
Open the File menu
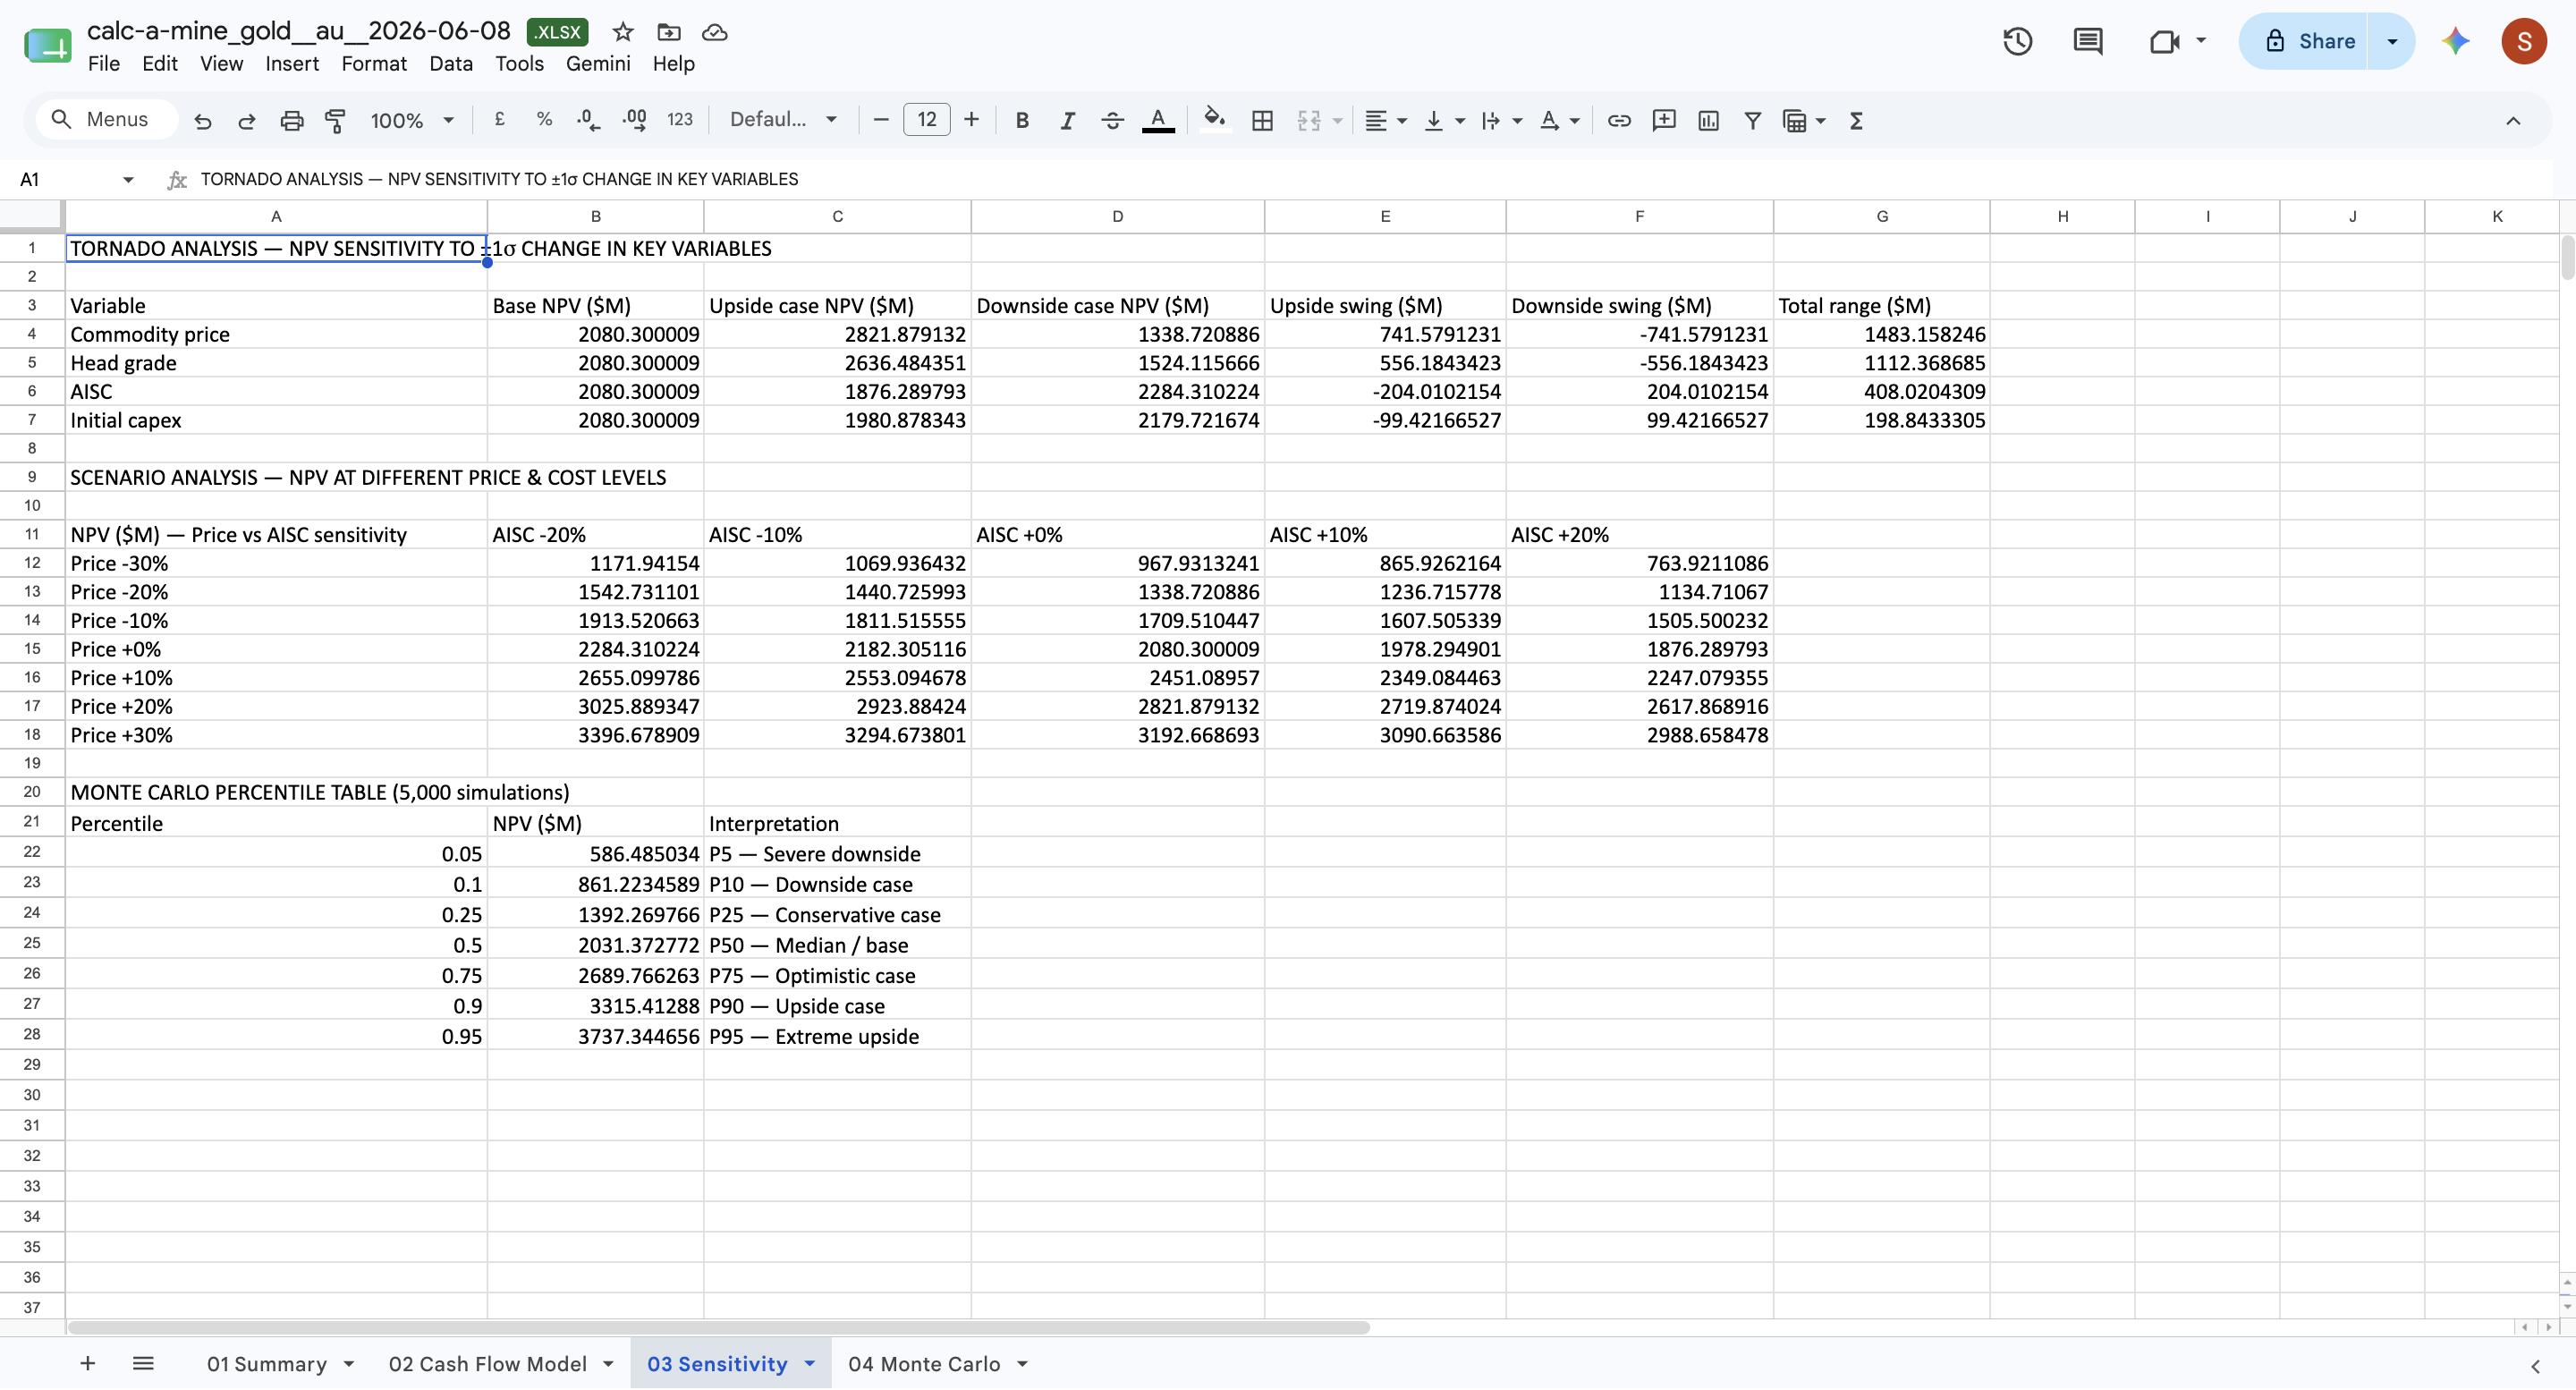coord(104,64)
